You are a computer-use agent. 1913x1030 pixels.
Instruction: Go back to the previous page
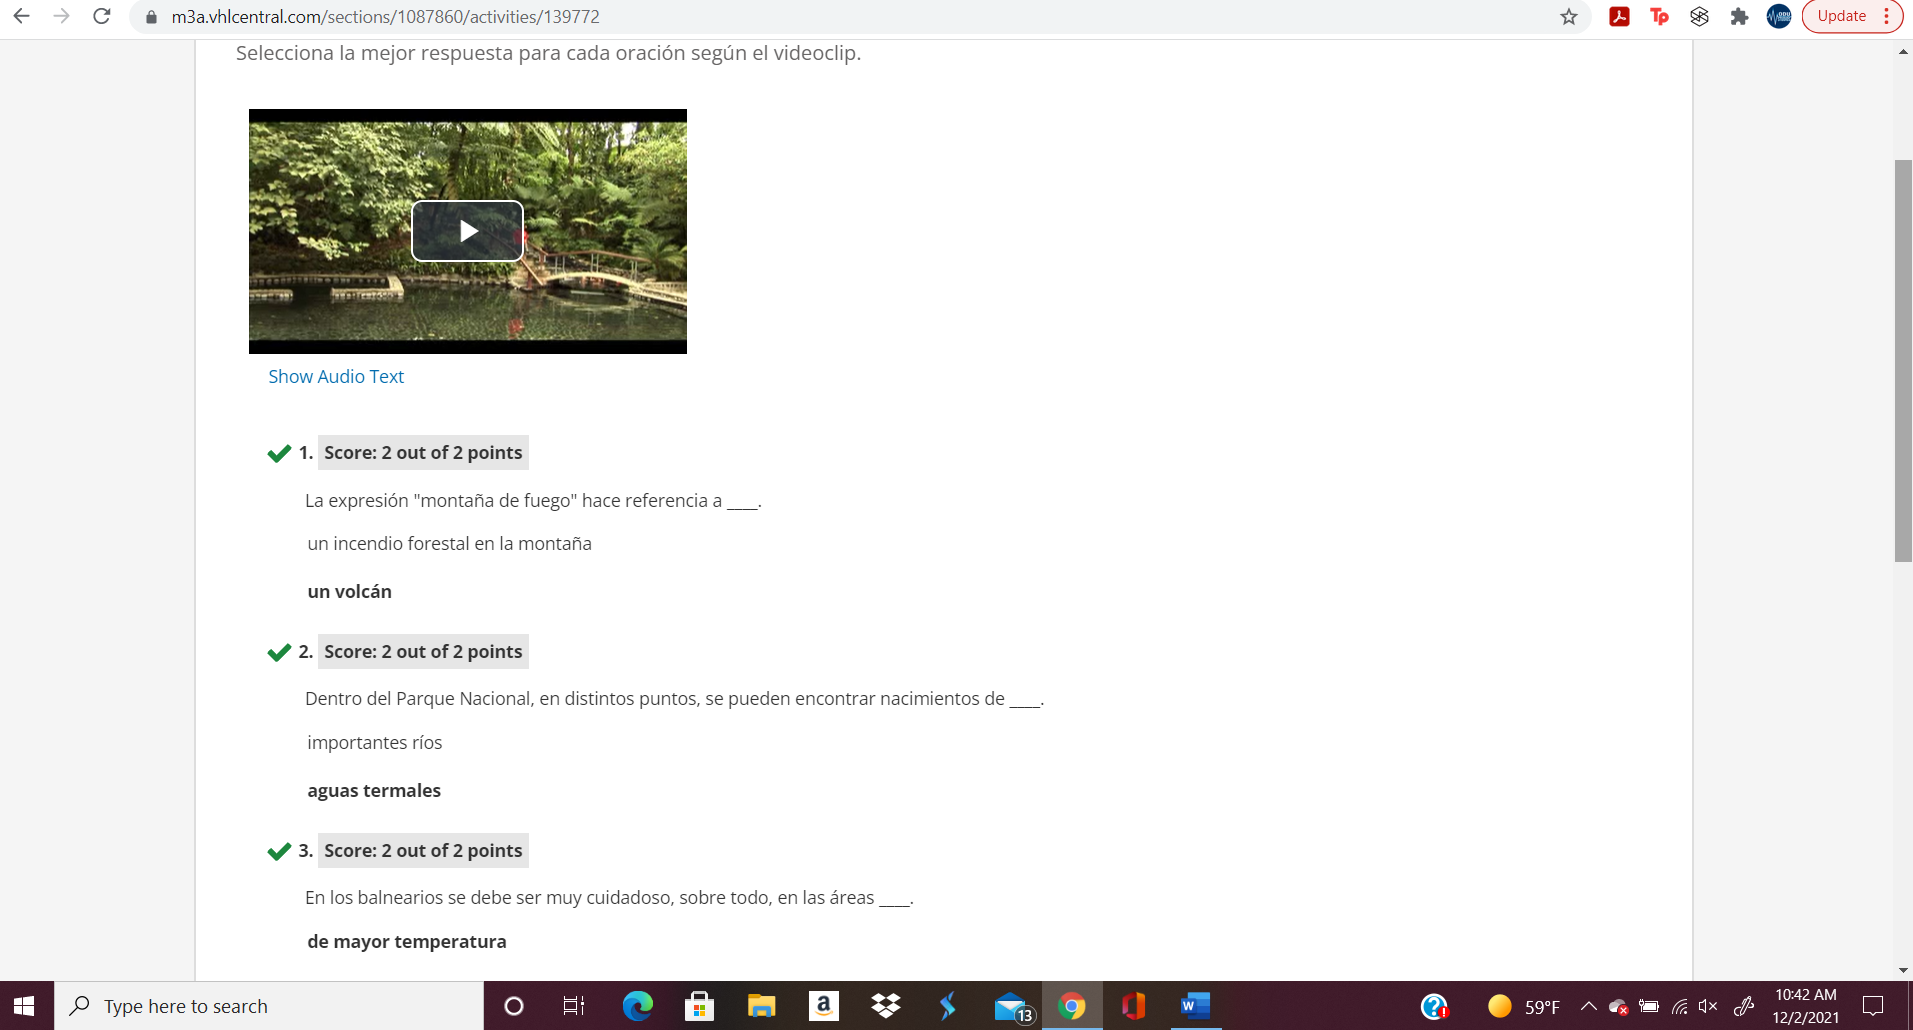(21, 16)
